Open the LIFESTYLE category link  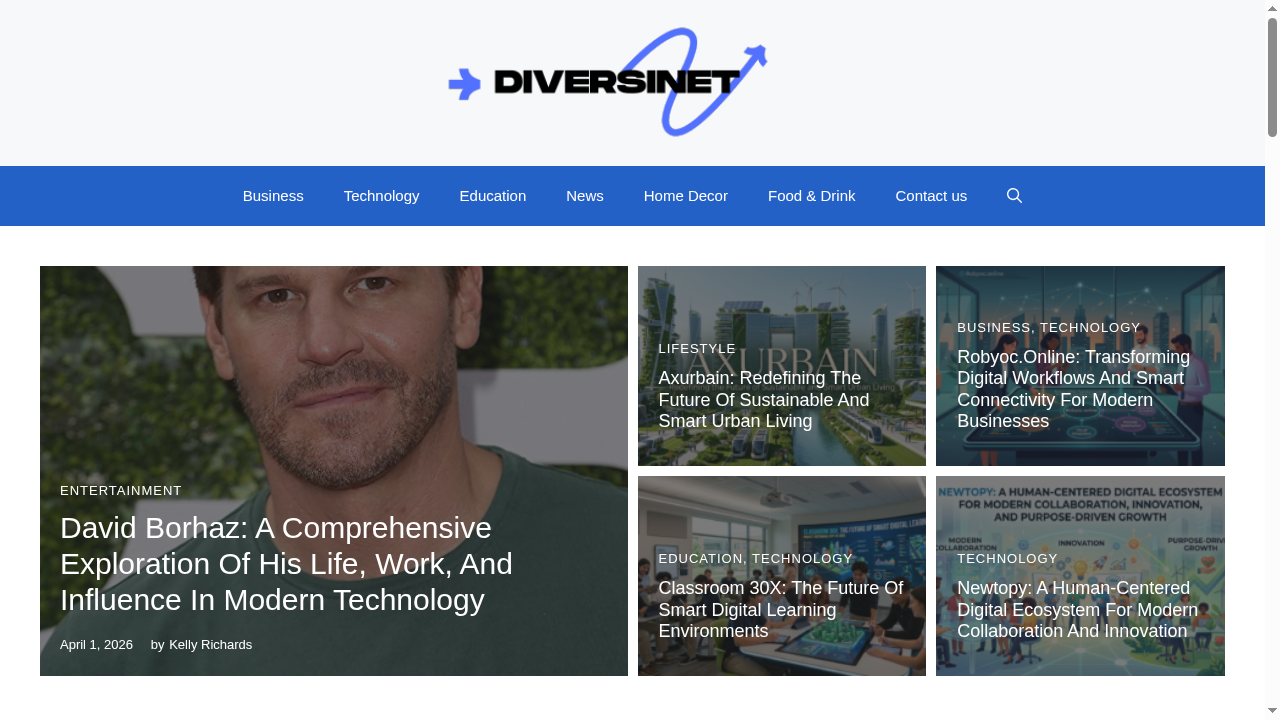pyautogui.click(x=696, y=348)
